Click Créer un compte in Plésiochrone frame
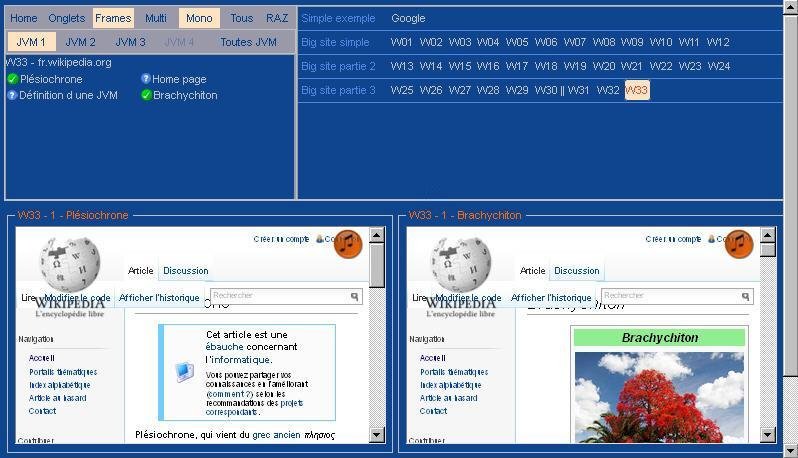 tap(281, 239)
